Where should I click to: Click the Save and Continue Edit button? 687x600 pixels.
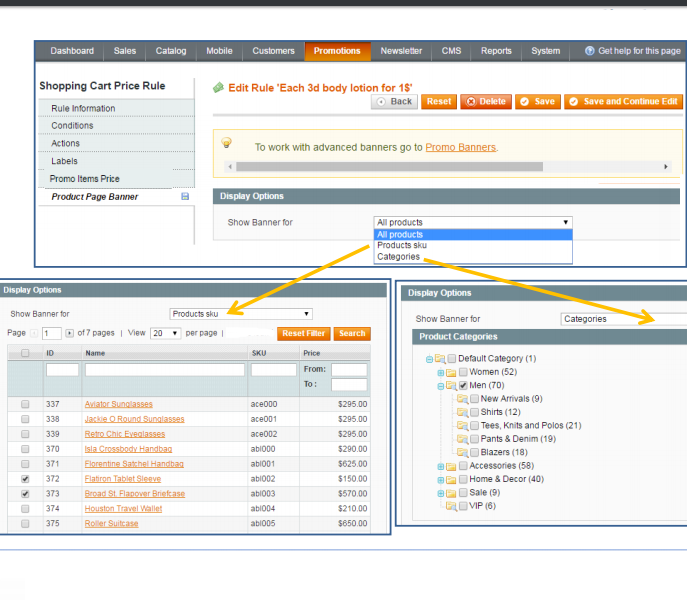623,102
